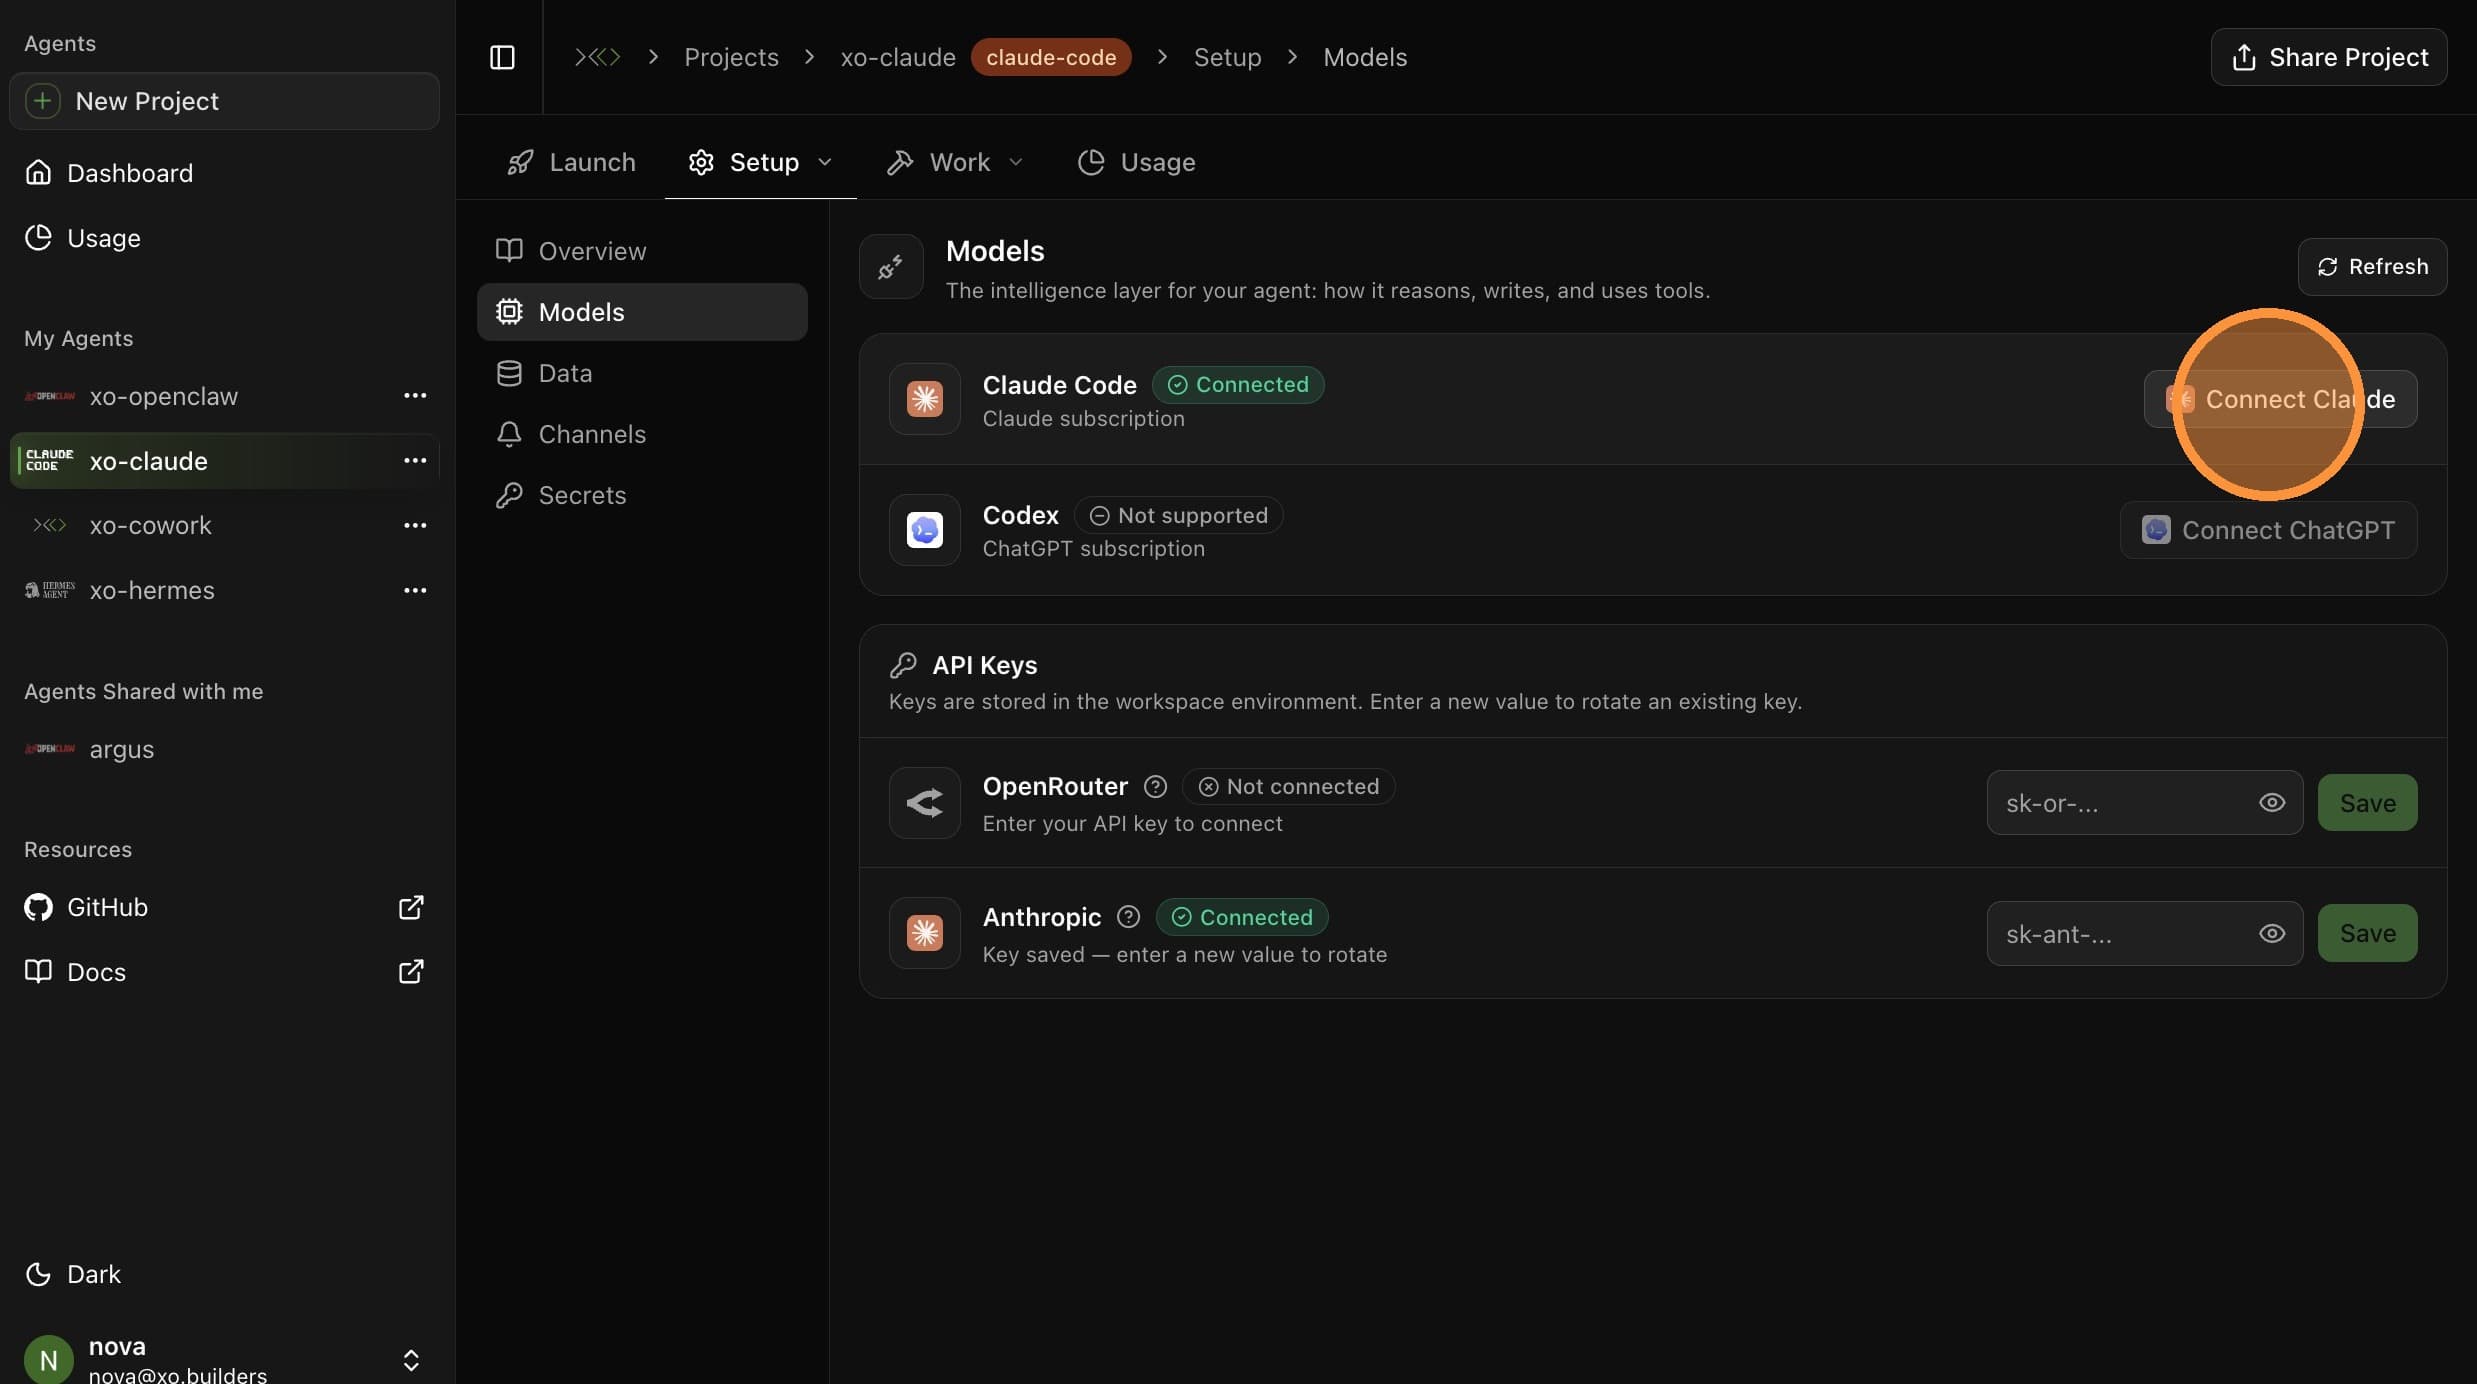The width and height of the screenshot is (2477, 1384).
Task: Toggle the Dark theme mode
Action: coord(72,1274)
